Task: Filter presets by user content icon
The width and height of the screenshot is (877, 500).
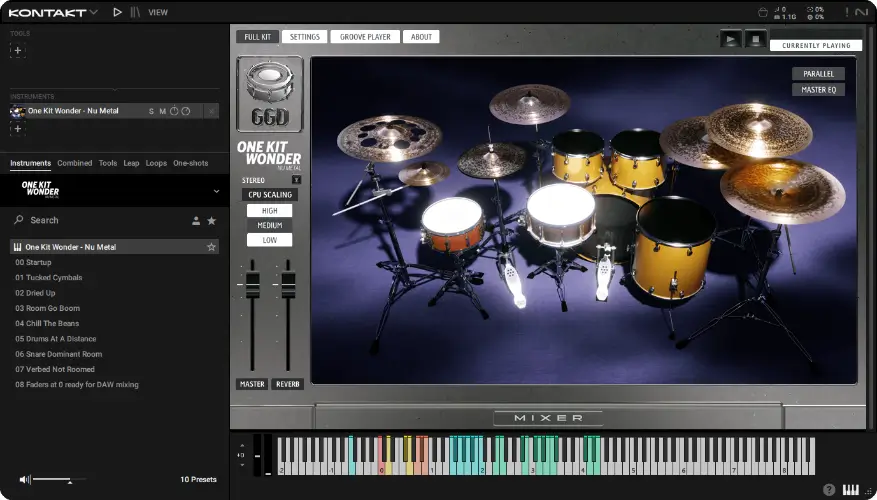Action: pyautogui.click(x=196, y=220)
